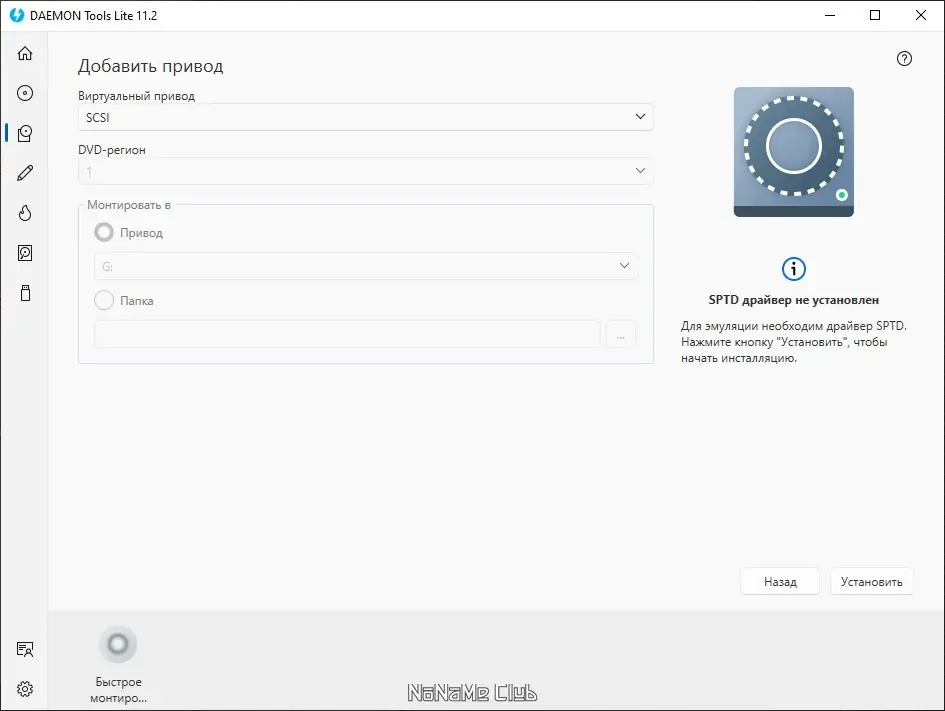Click the help question mark icon
945x711 pixels.
[x=904, y=58]
